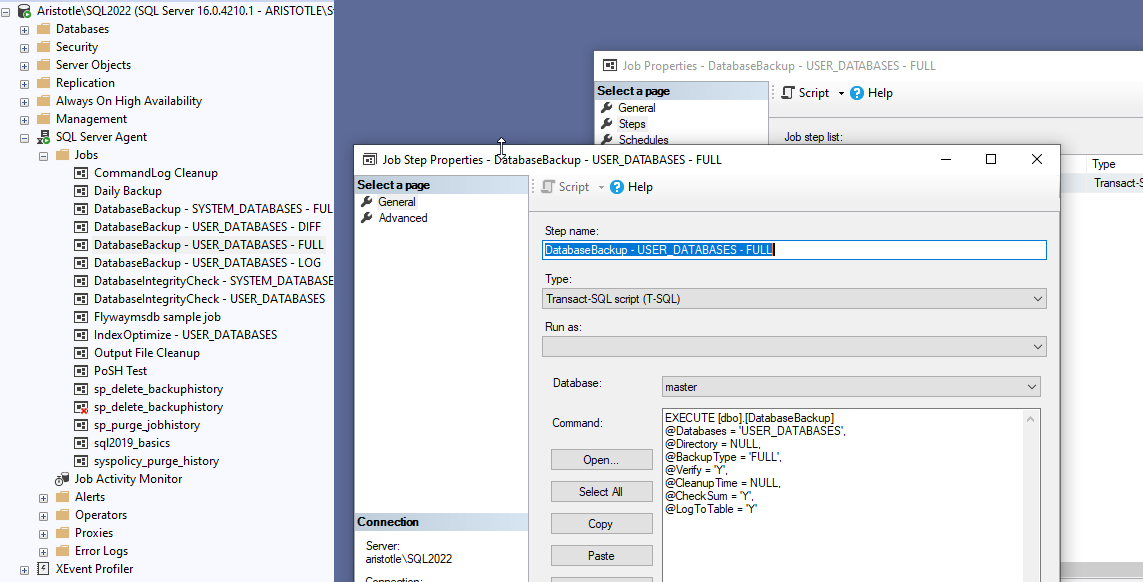The width and height of the screenshot is (1143, 582).
Task: Click the sql2019_basics job icon
Action: 82,443
